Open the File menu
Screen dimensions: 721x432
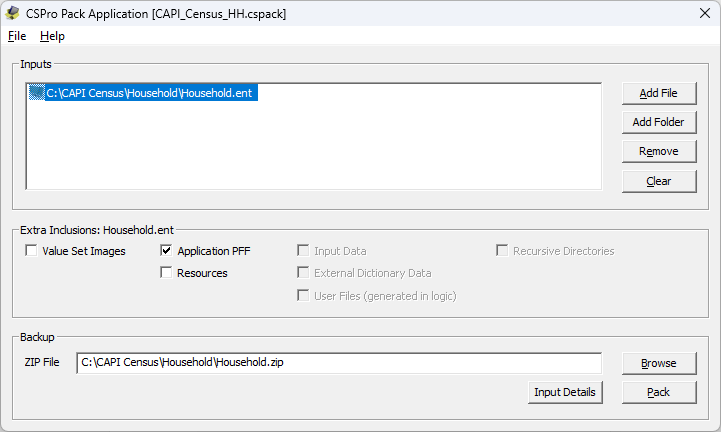click(17, 36)
